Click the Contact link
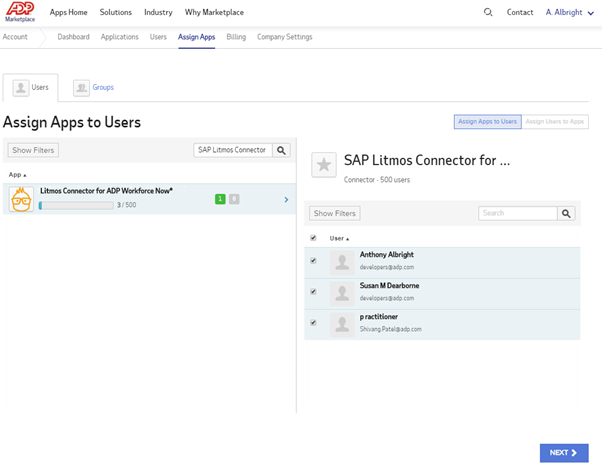Screen dimensions: 602x467 (x=520, y=12)
